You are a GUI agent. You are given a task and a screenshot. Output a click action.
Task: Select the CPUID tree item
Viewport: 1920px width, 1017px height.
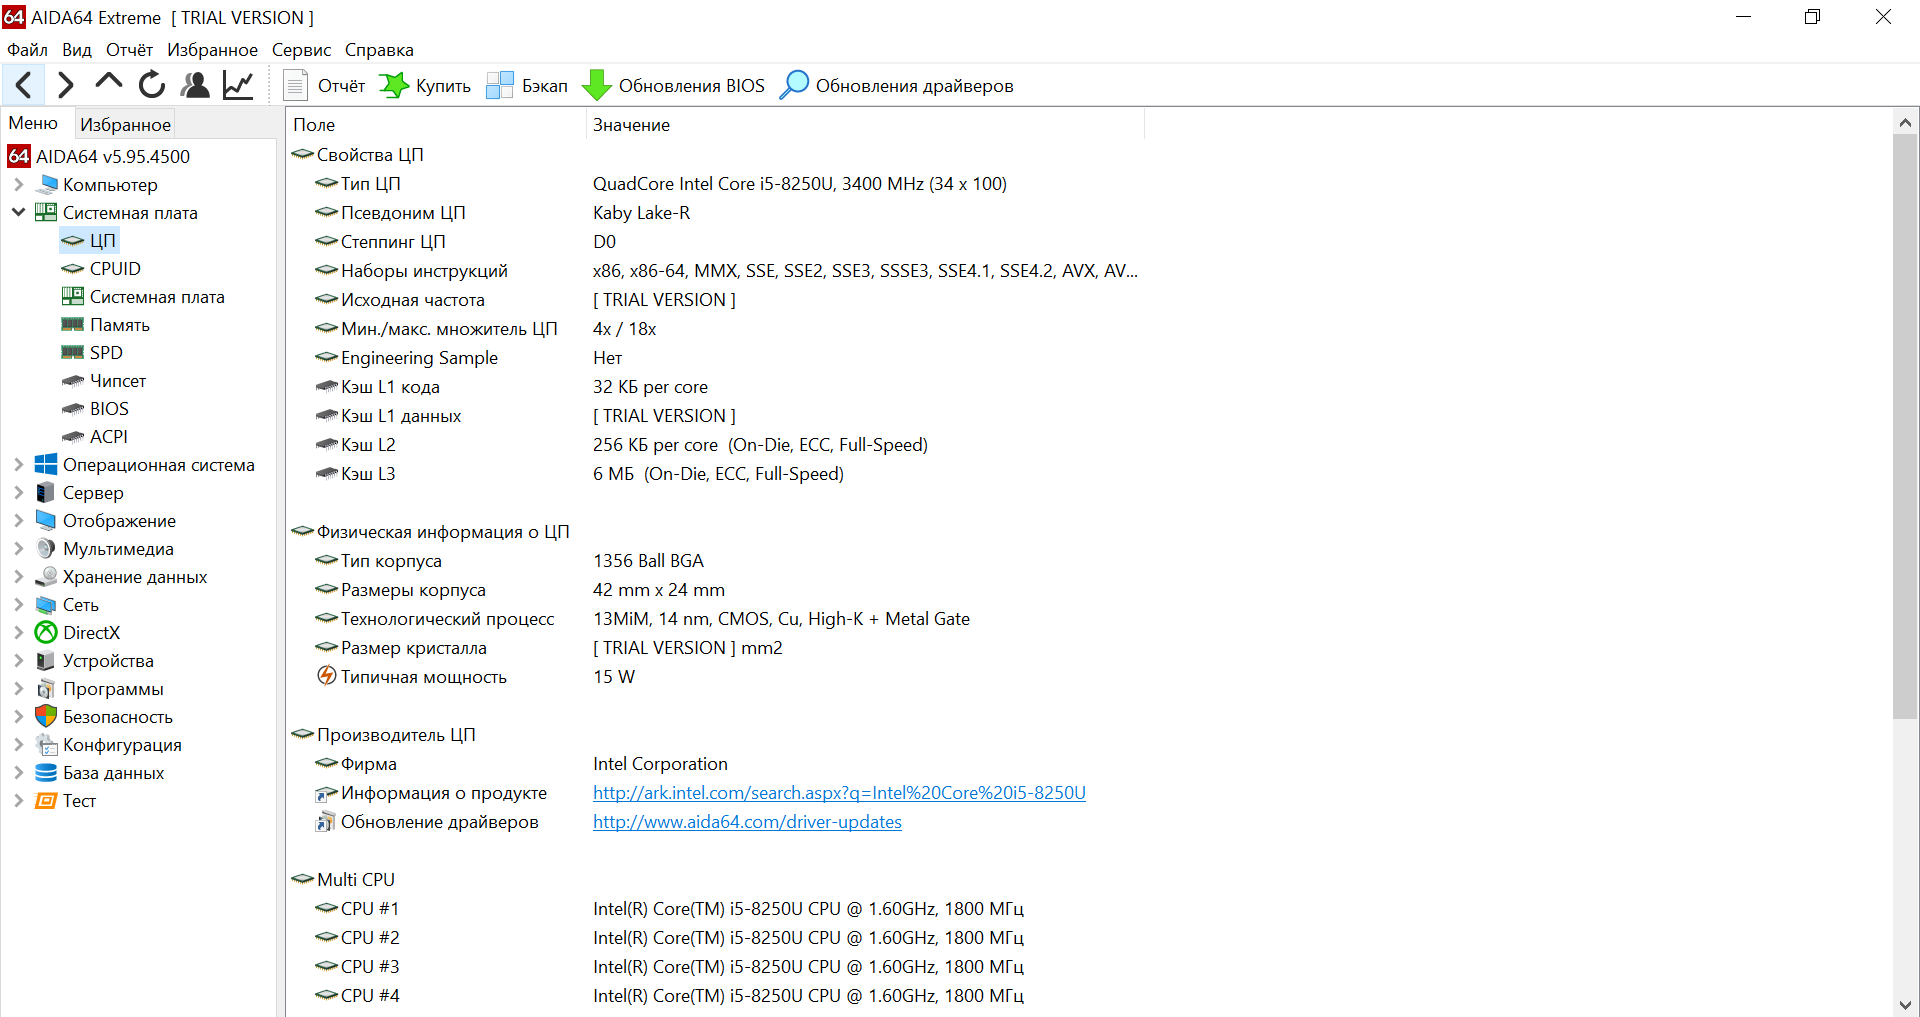[x=115, y=269]
